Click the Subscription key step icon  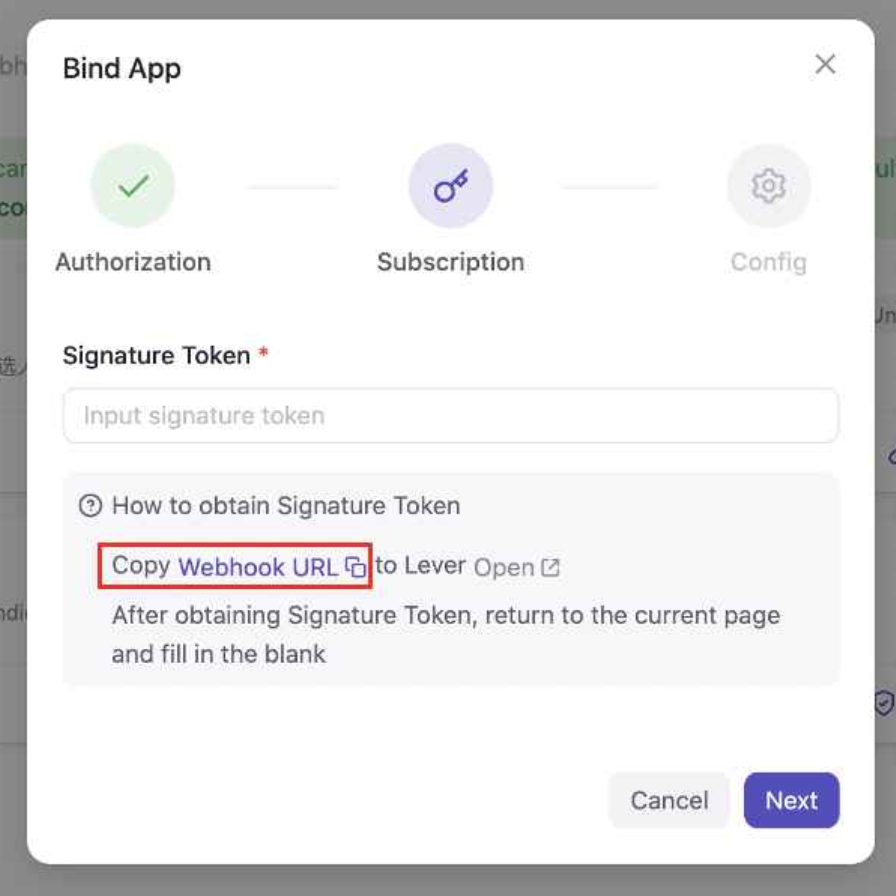click(x=451, y=186)
